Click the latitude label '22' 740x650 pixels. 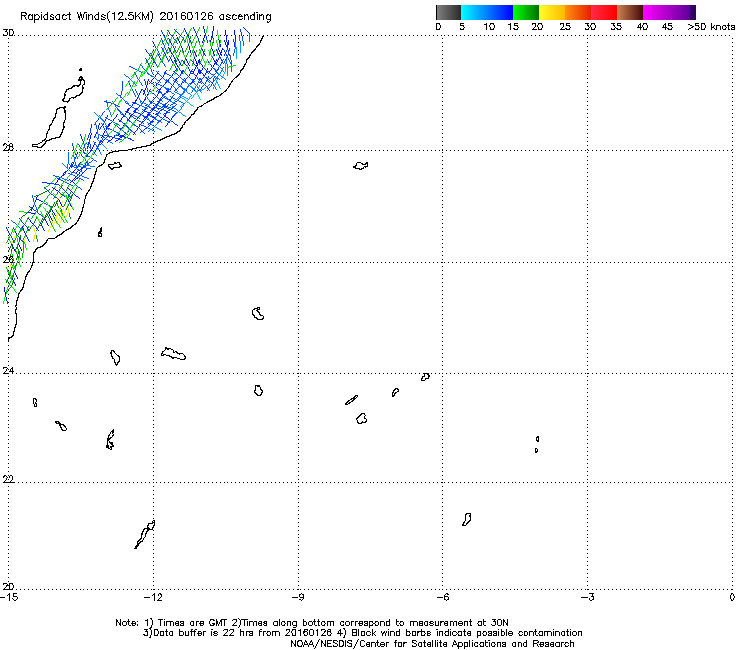click(x=8, y=480)
